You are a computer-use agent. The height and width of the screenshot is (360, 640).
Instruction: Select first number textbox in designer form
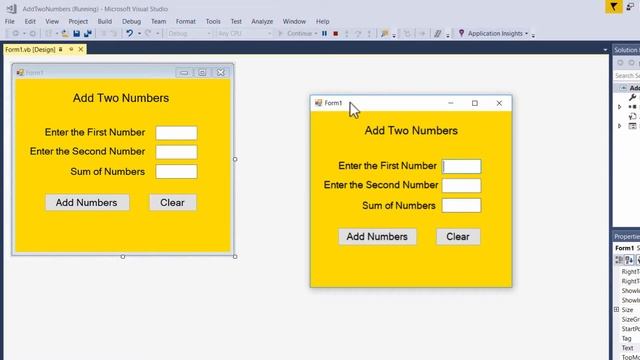tap(176, 133)
